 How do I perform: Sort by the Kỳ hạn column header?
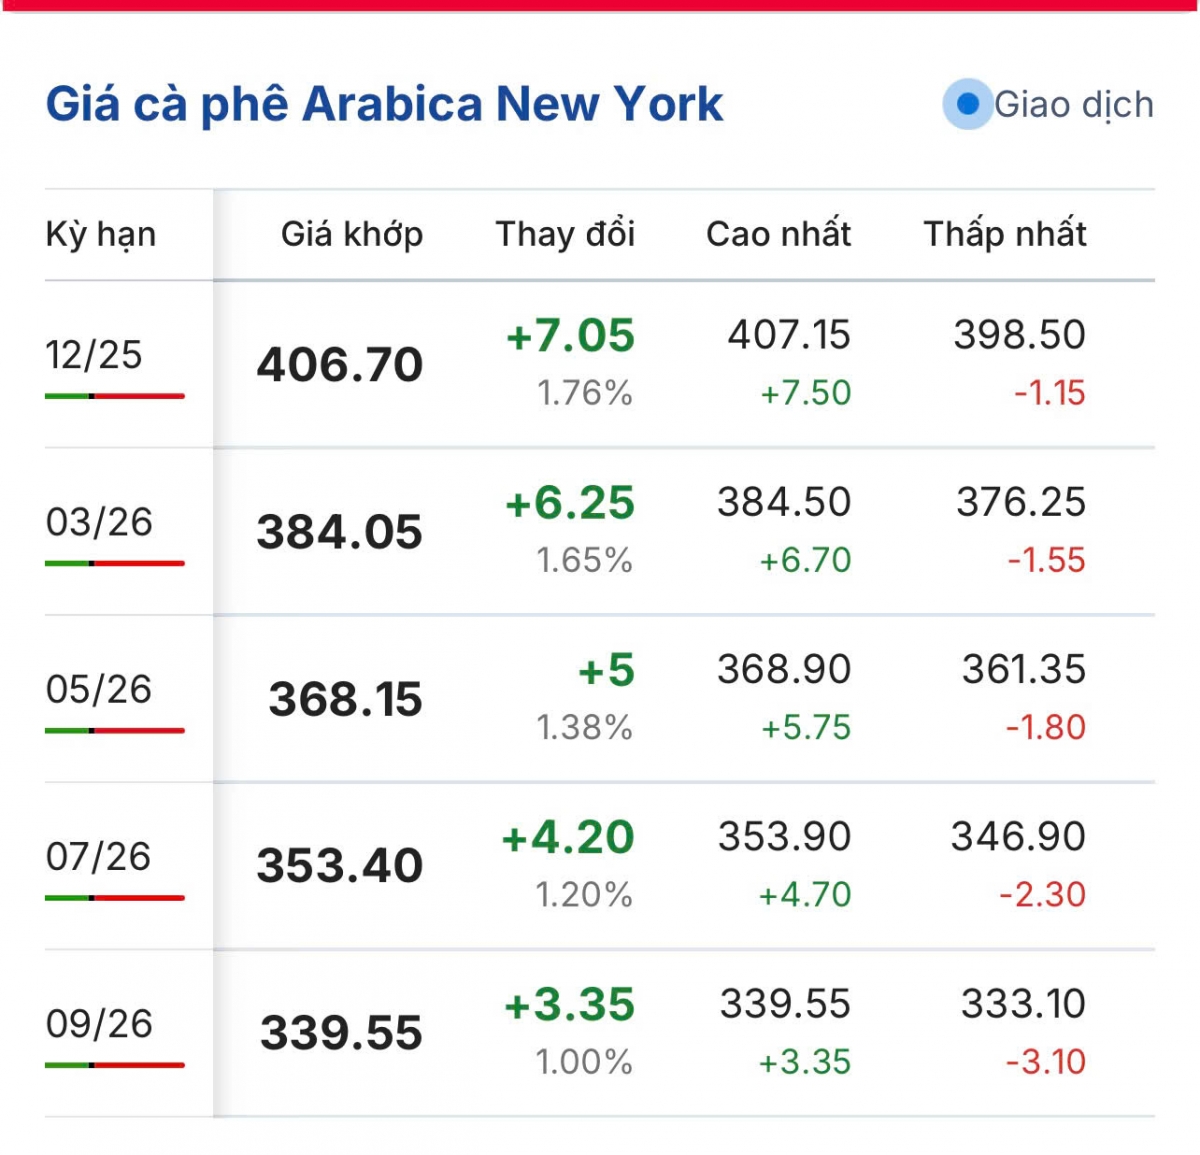point(101,234)
